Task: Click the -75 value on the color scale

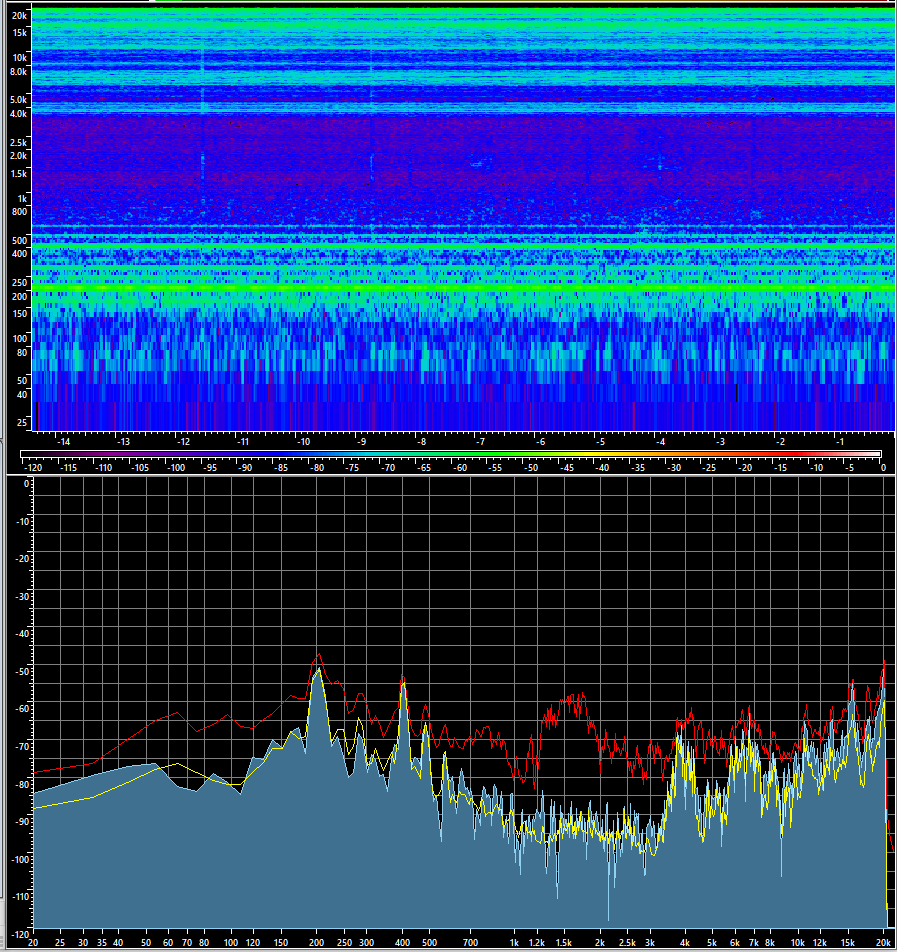Action: pos(352,468)
